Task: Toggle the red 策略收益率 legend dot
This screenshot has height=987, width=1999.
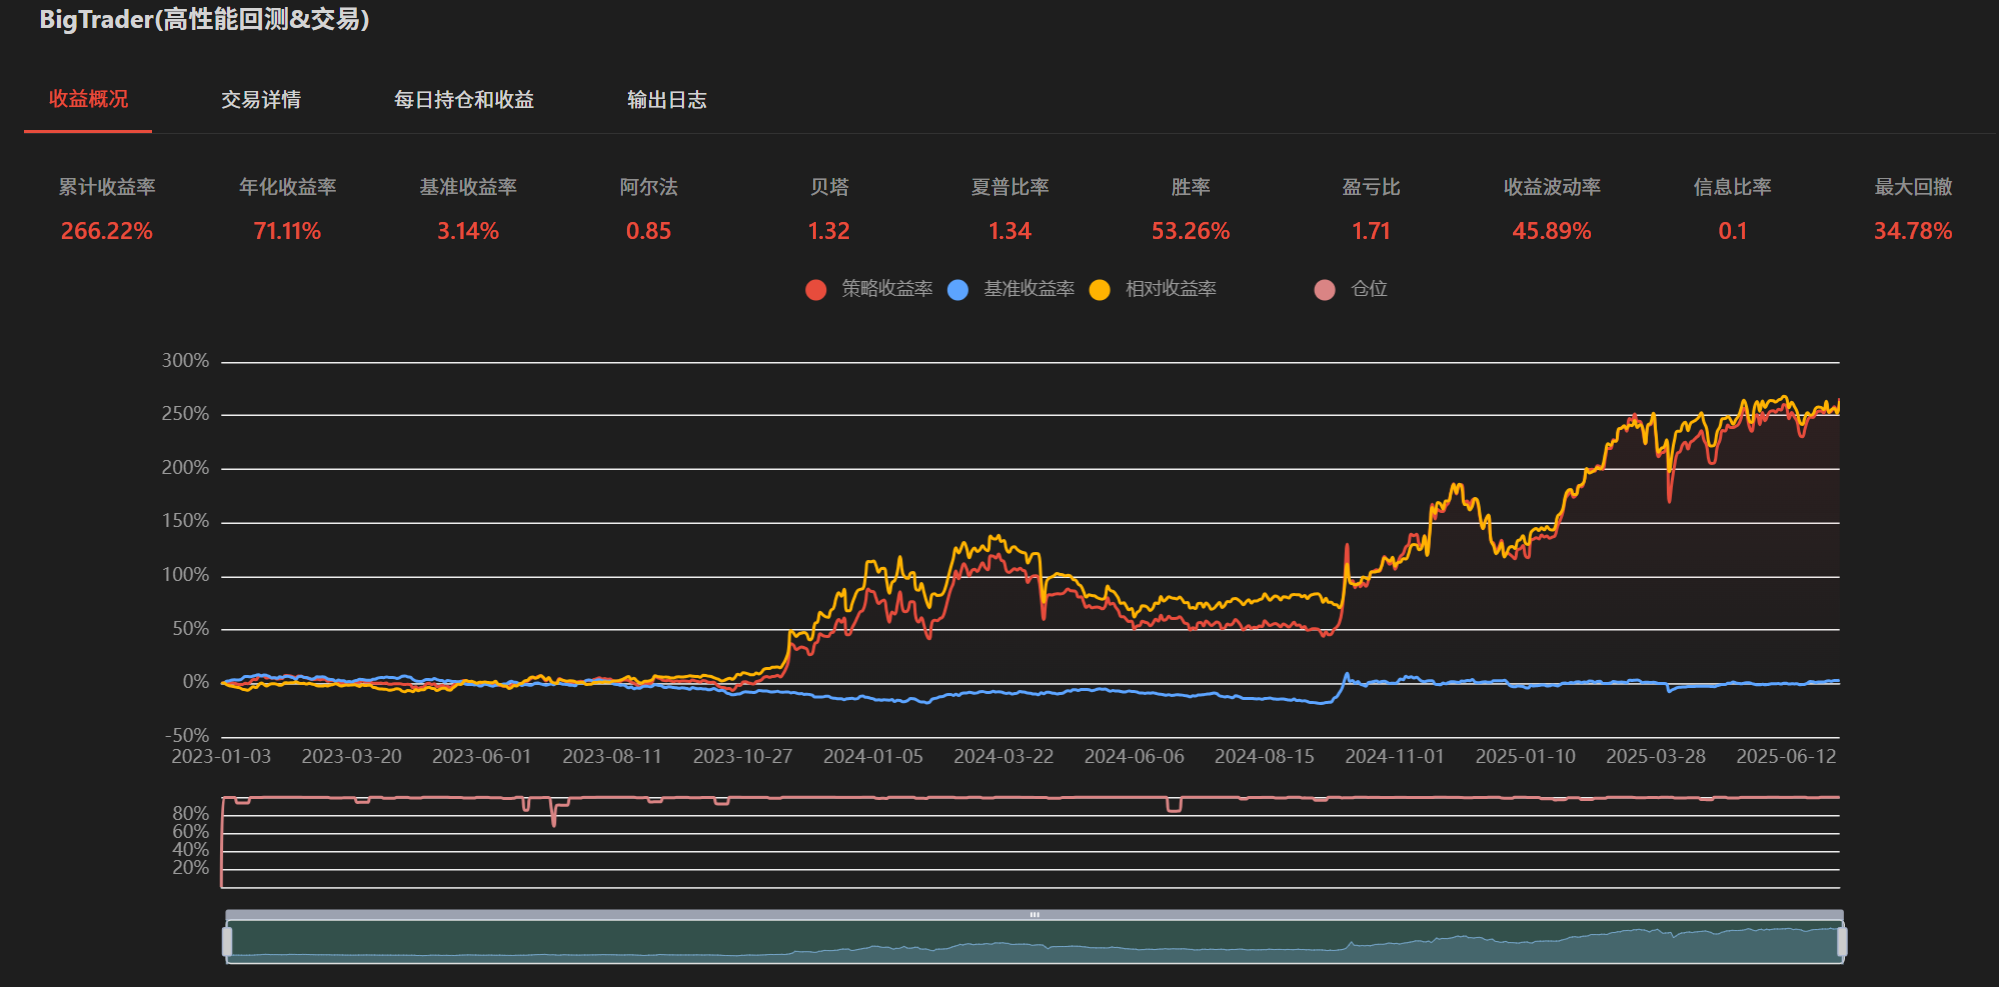Action: coord(816,290)
